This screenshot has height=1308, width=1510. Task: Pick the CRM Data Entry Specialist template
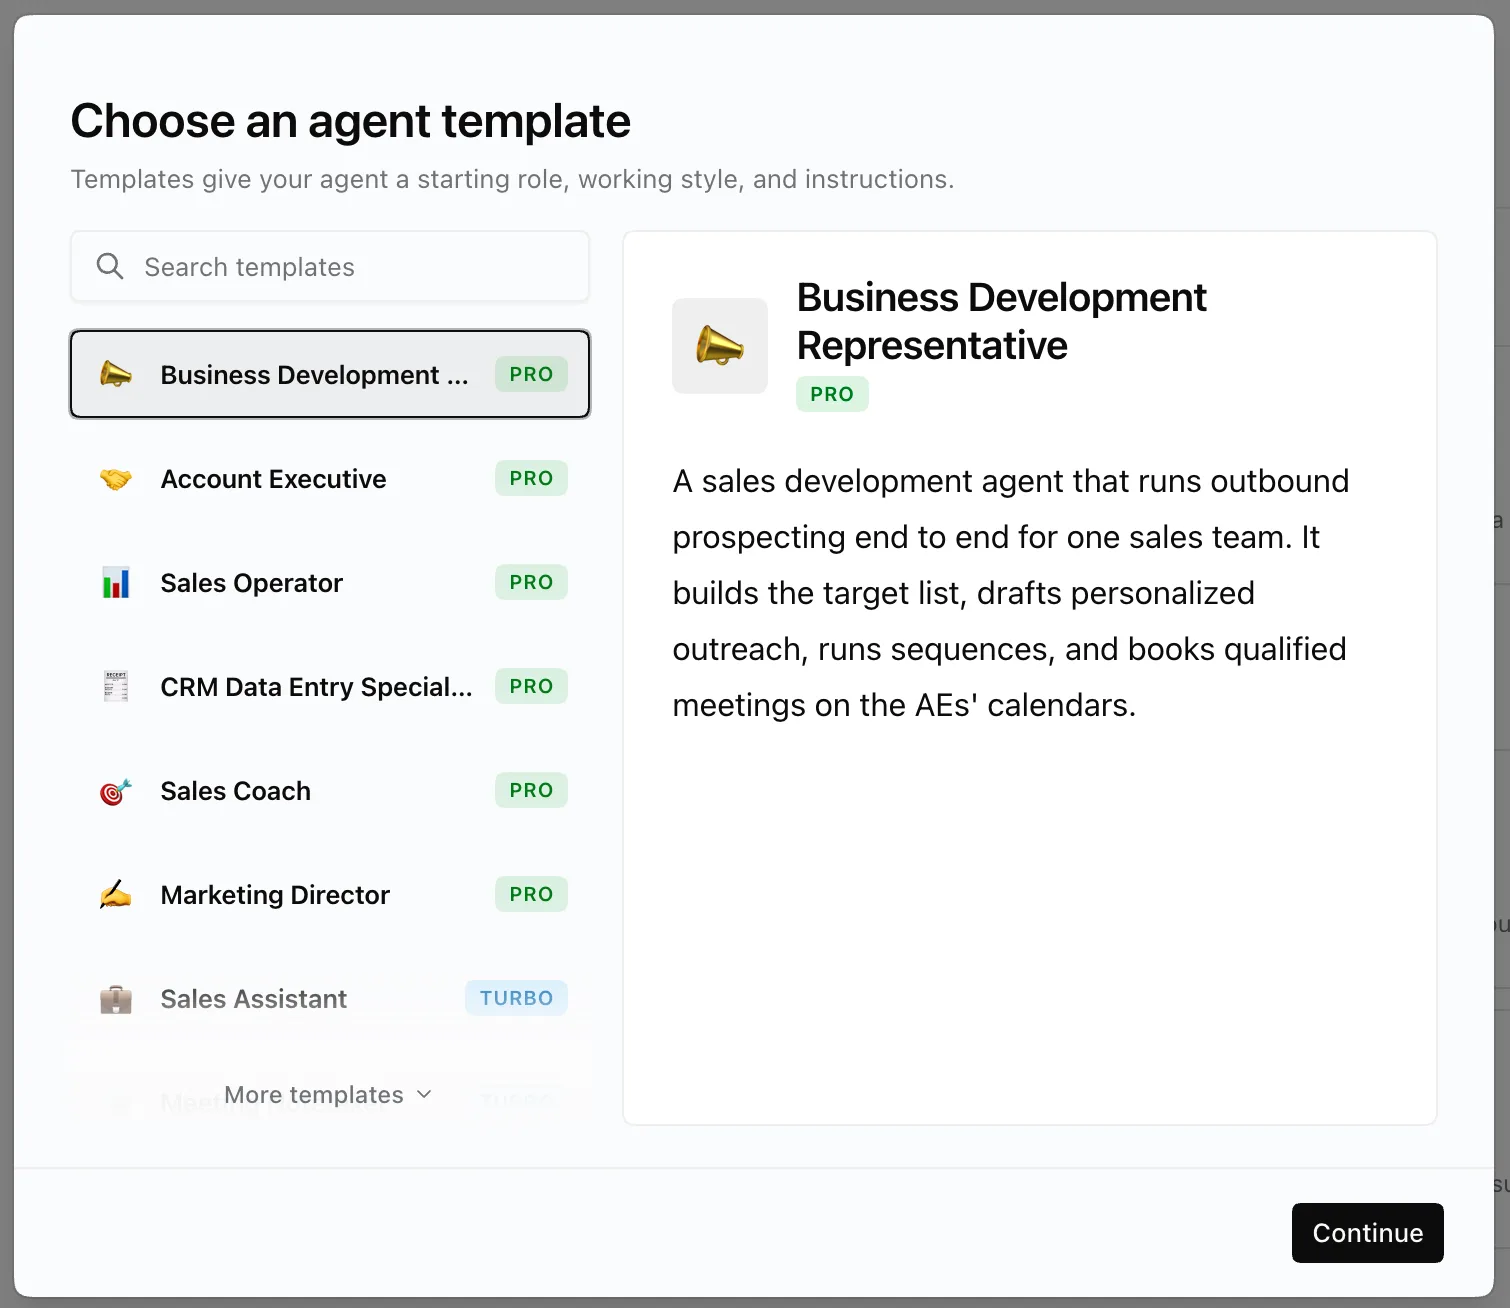click(330, 687)
